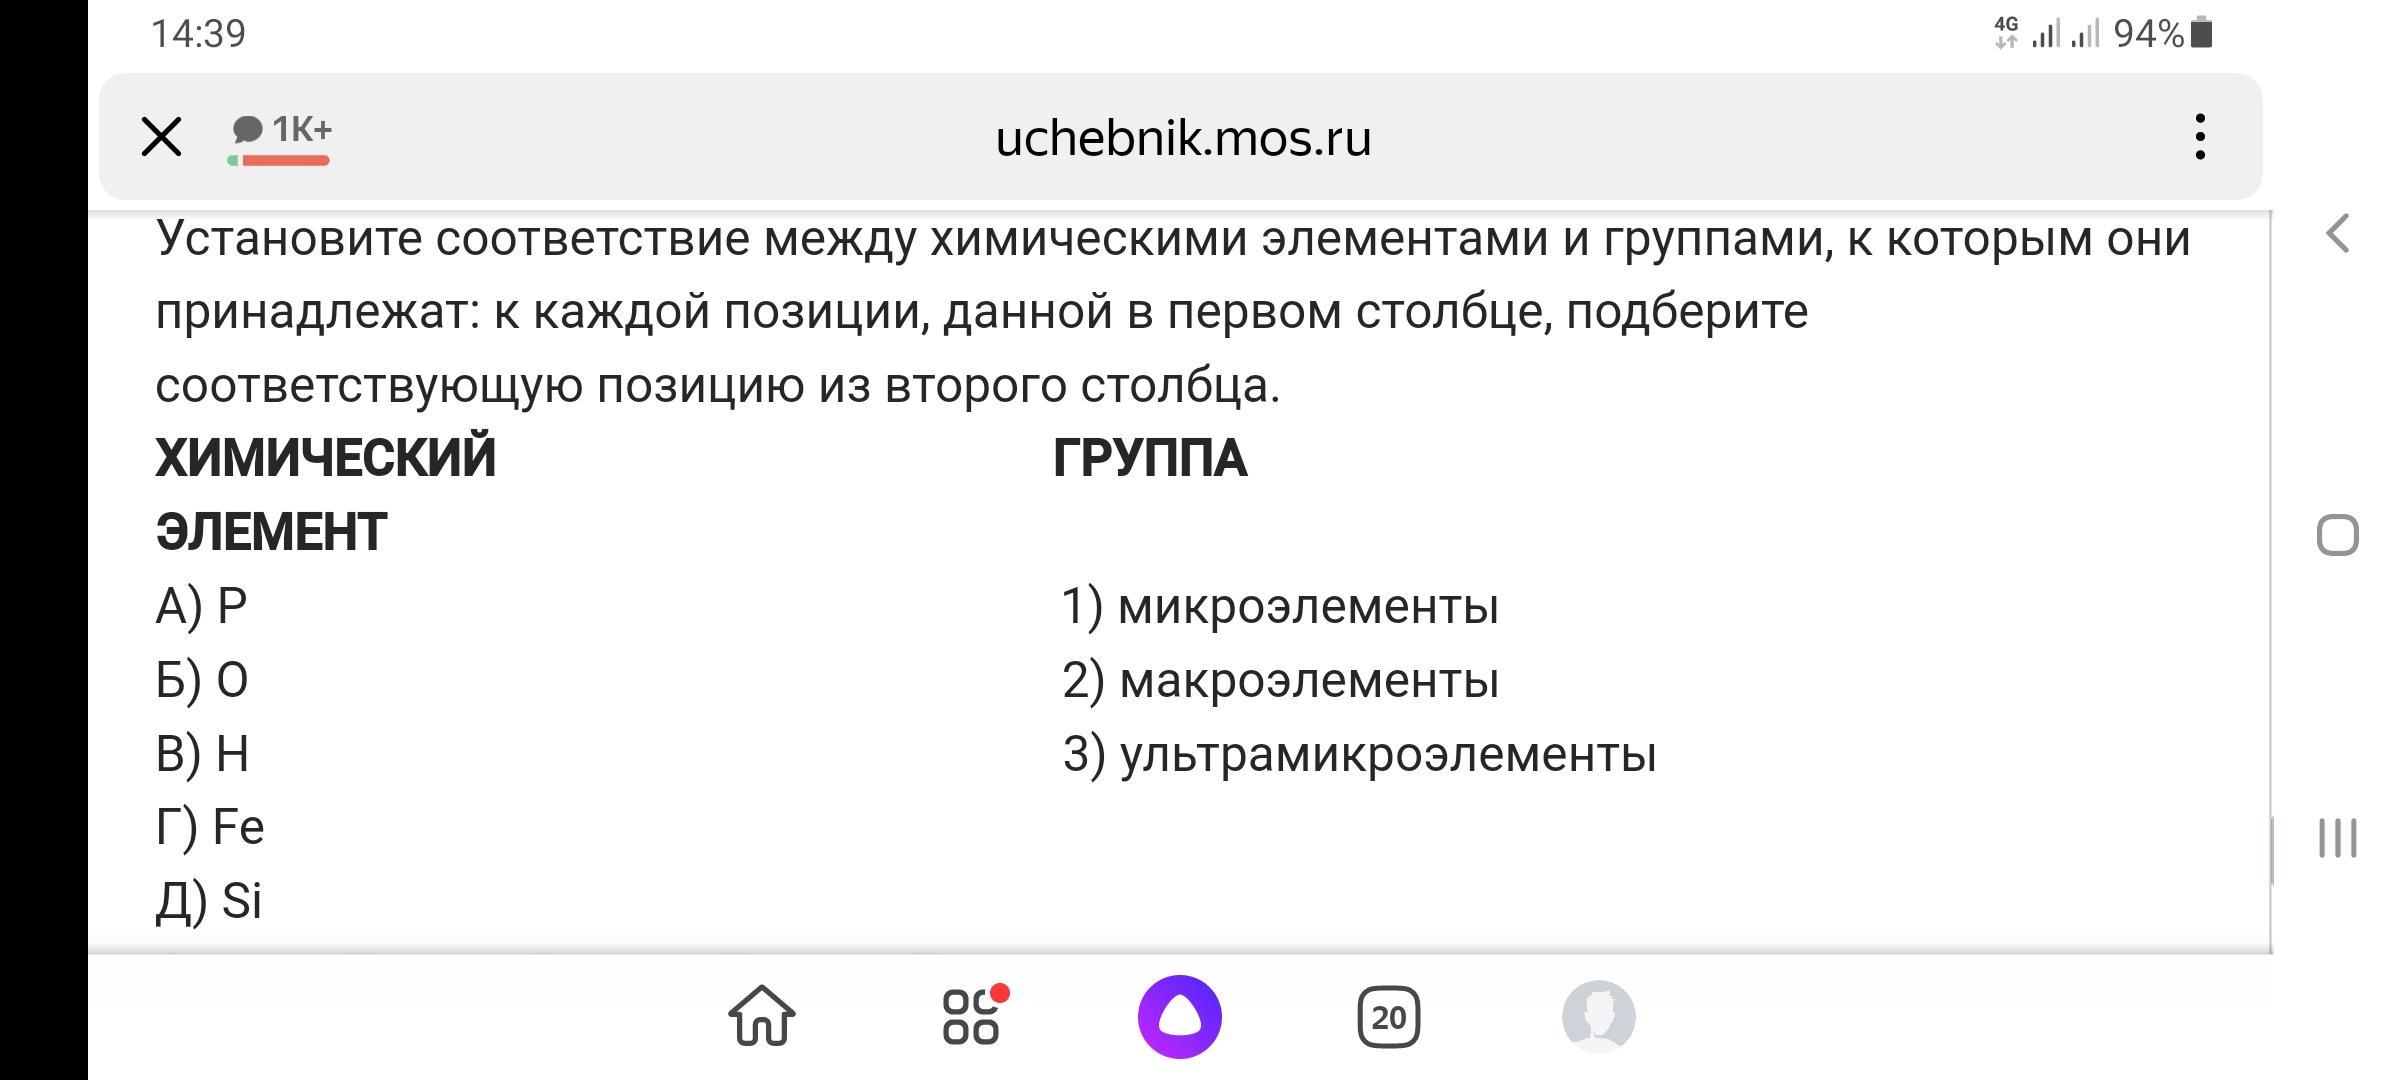Image resolution: width=2400 pixels, height=1080 pixels.
Task: Close the browser tab with X icon
Action: tap(161, 137)
